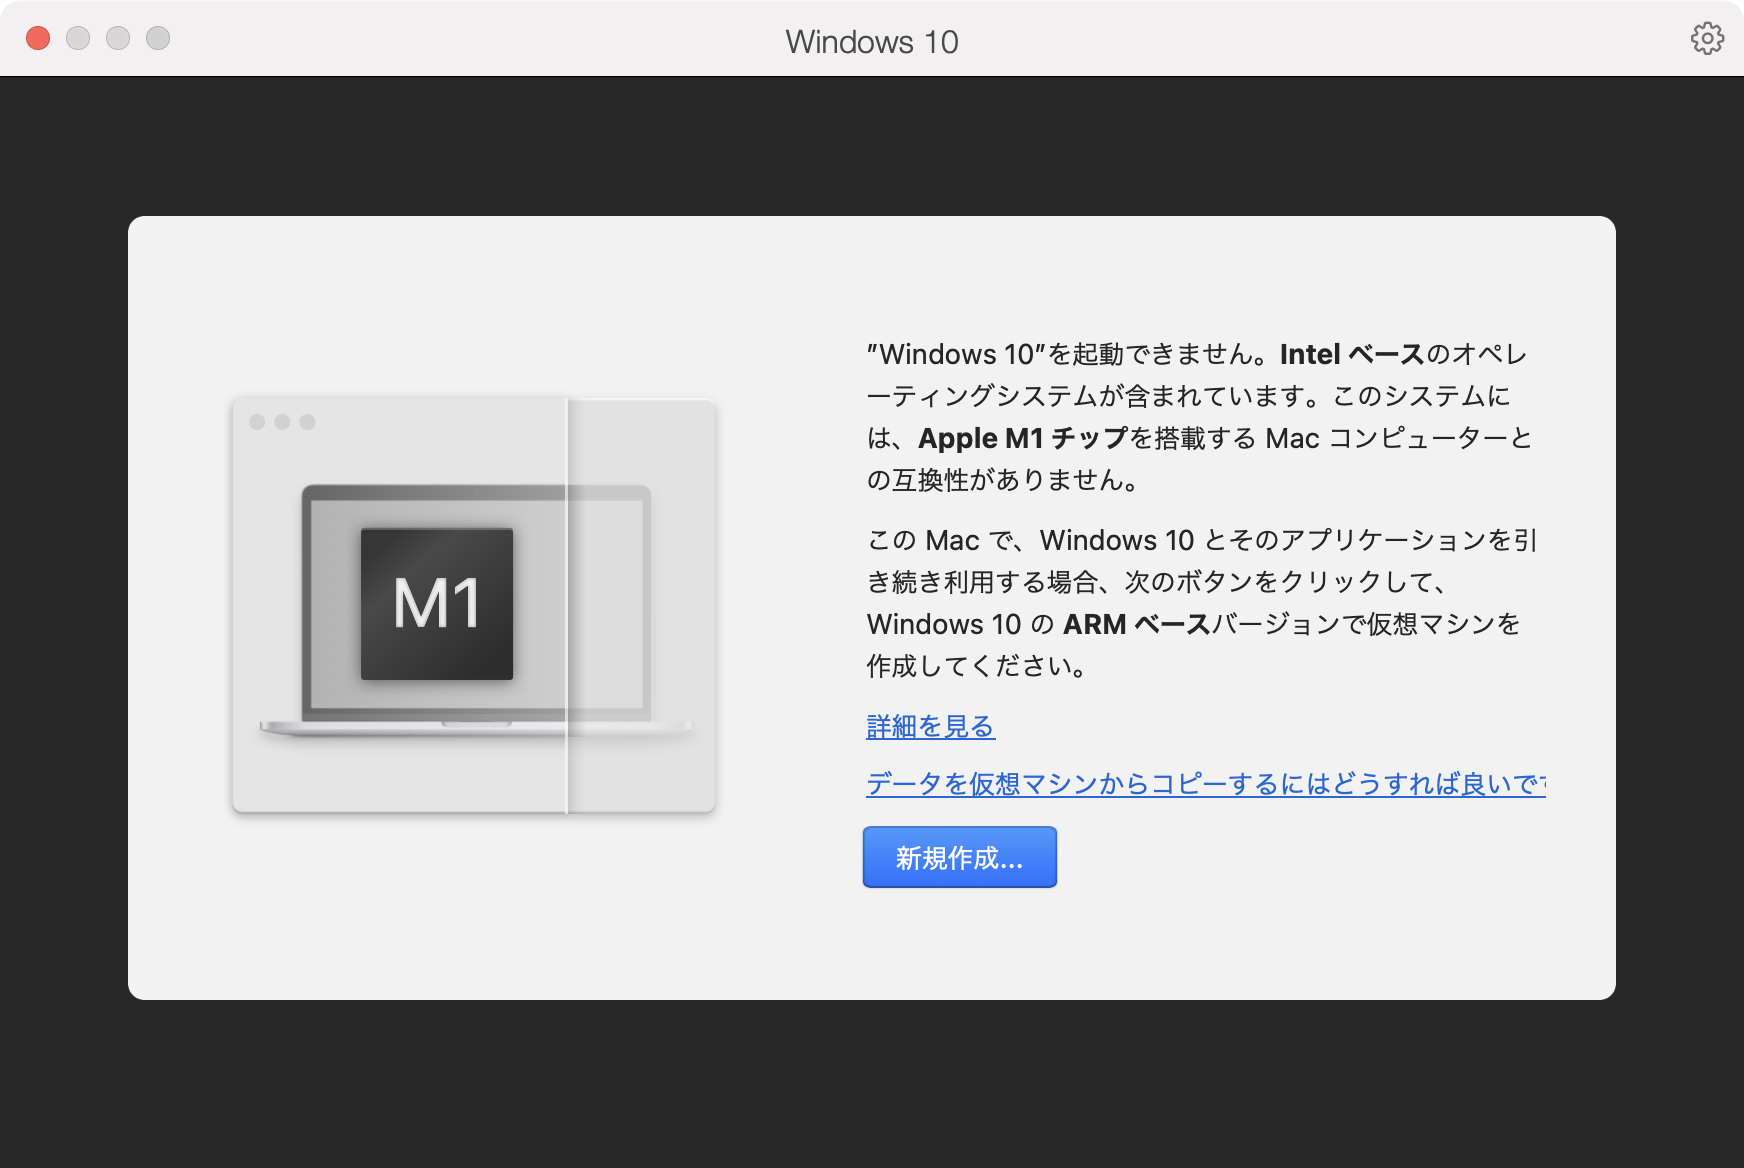The image size is (1744, 1168).
Task: Click the bold "Apple M1 チップ" text
Action: pyautogui.click(x=1023, y=439)
